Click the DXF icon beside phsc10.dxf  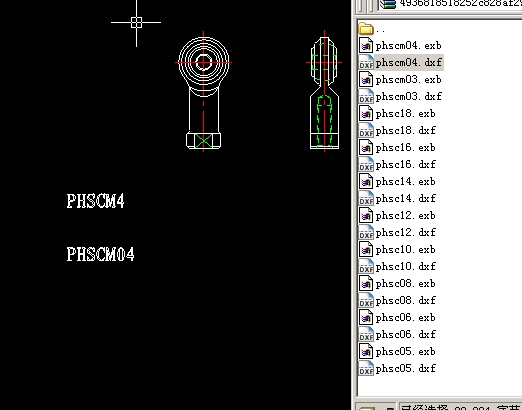coord(366,266)
